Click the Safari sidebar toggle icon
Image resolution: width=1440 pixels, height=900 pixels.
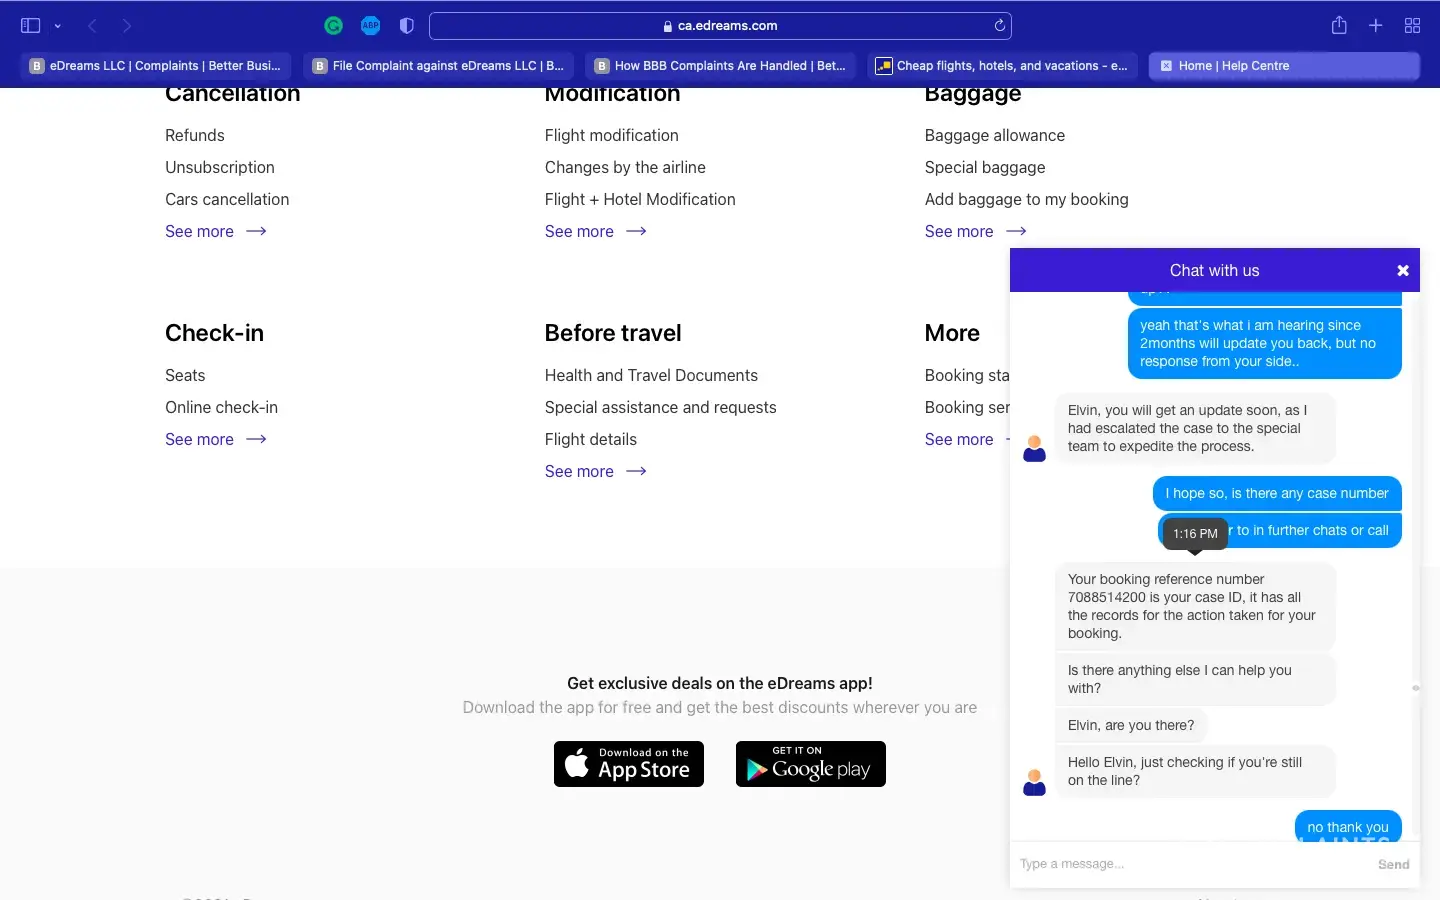[x=30, y=26]
